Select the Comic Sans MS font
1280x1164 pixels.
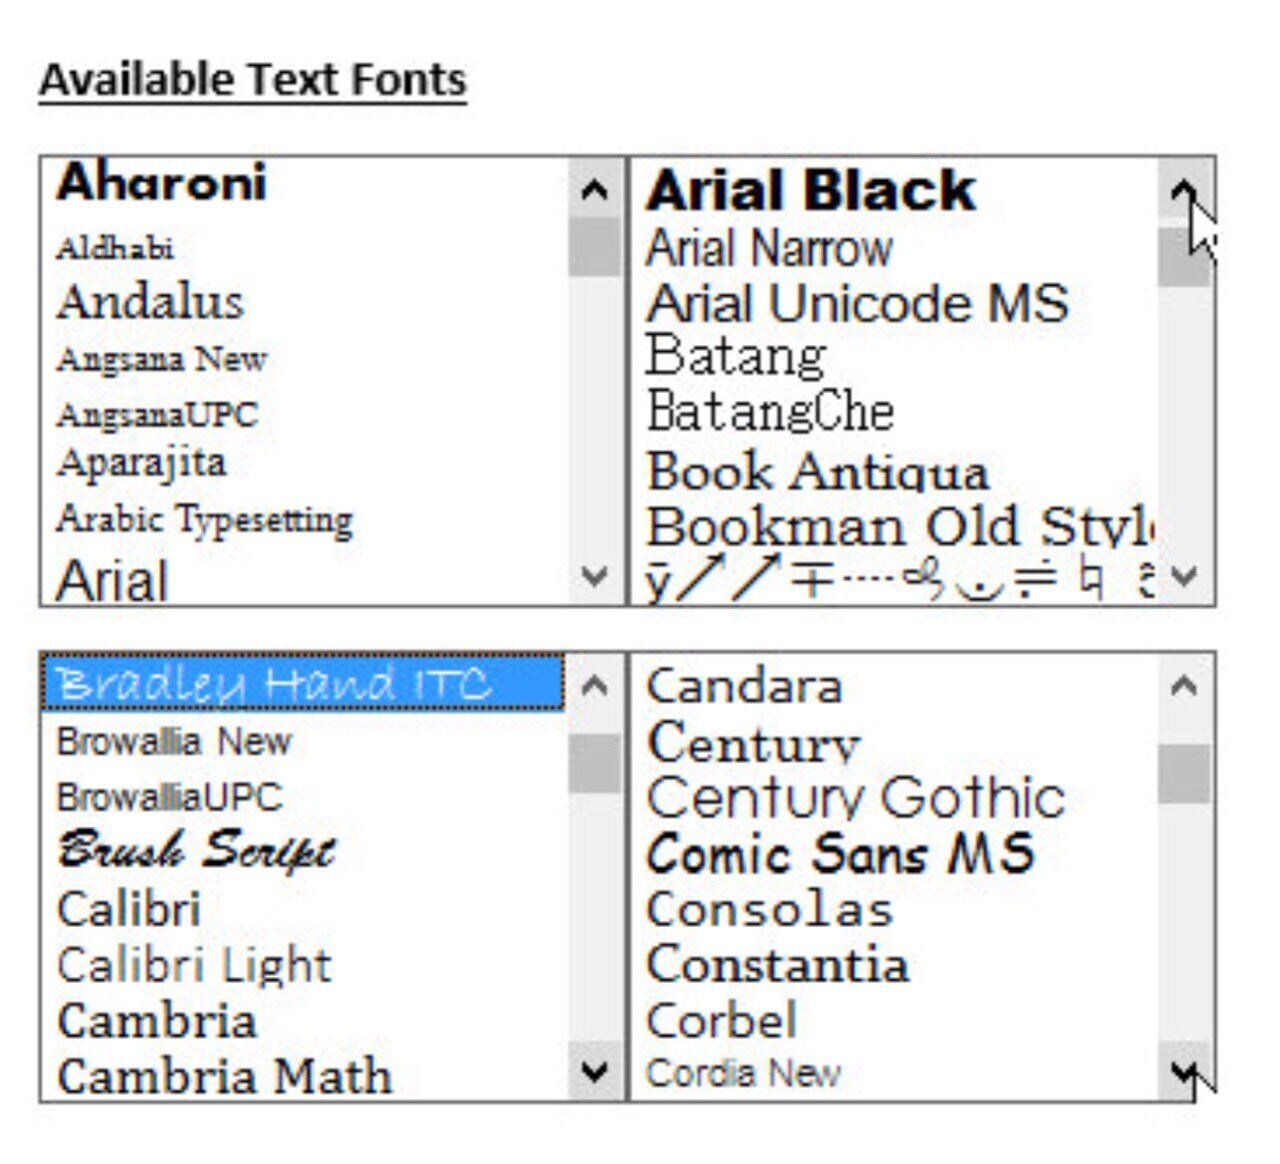(x=840, y=854)
